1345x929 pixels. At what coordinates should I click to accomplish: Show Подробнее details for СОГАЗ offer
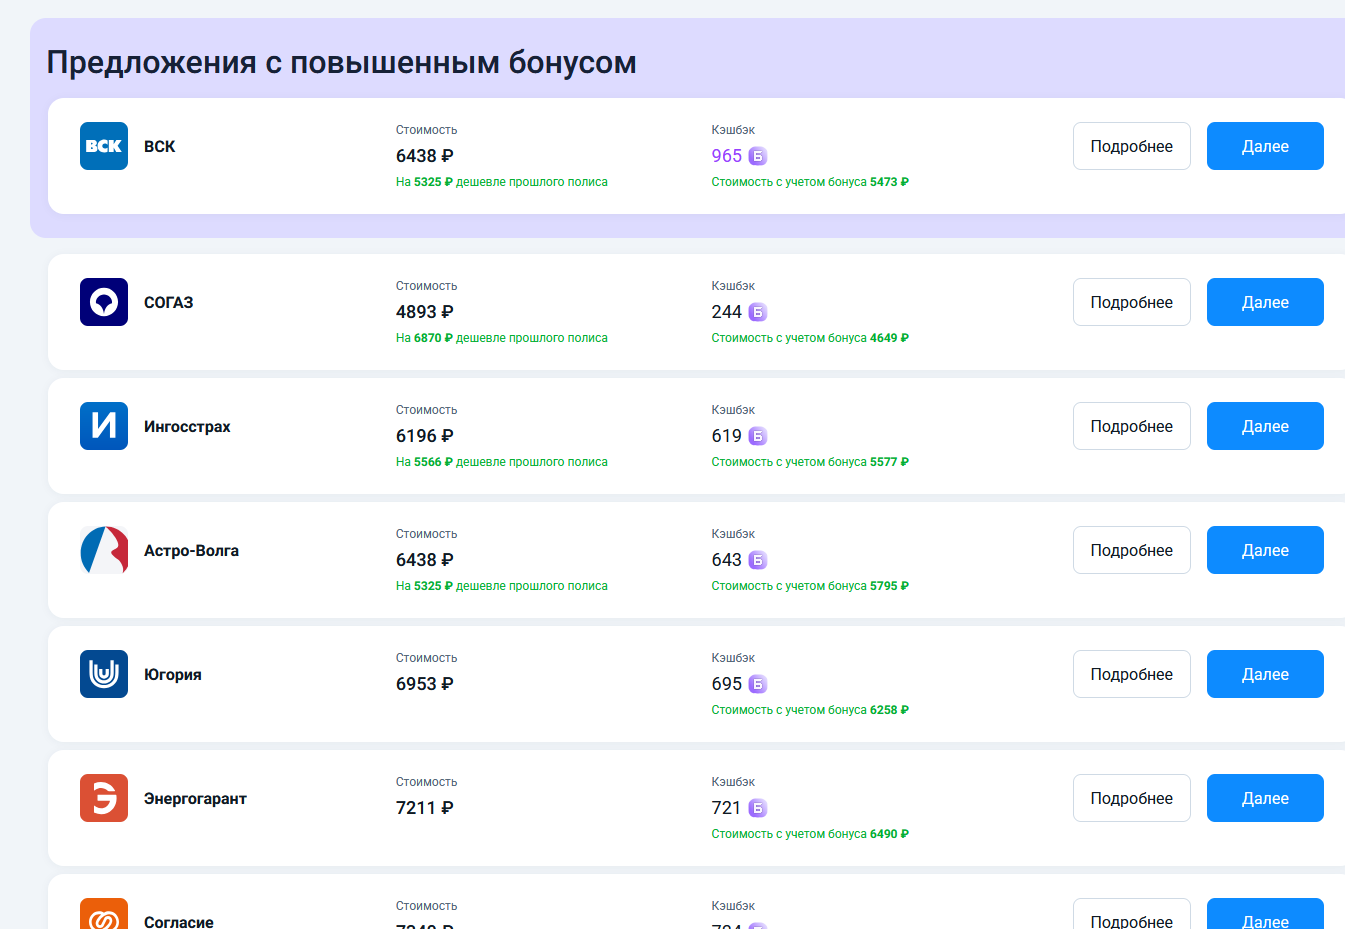[x=1131, y=302]
